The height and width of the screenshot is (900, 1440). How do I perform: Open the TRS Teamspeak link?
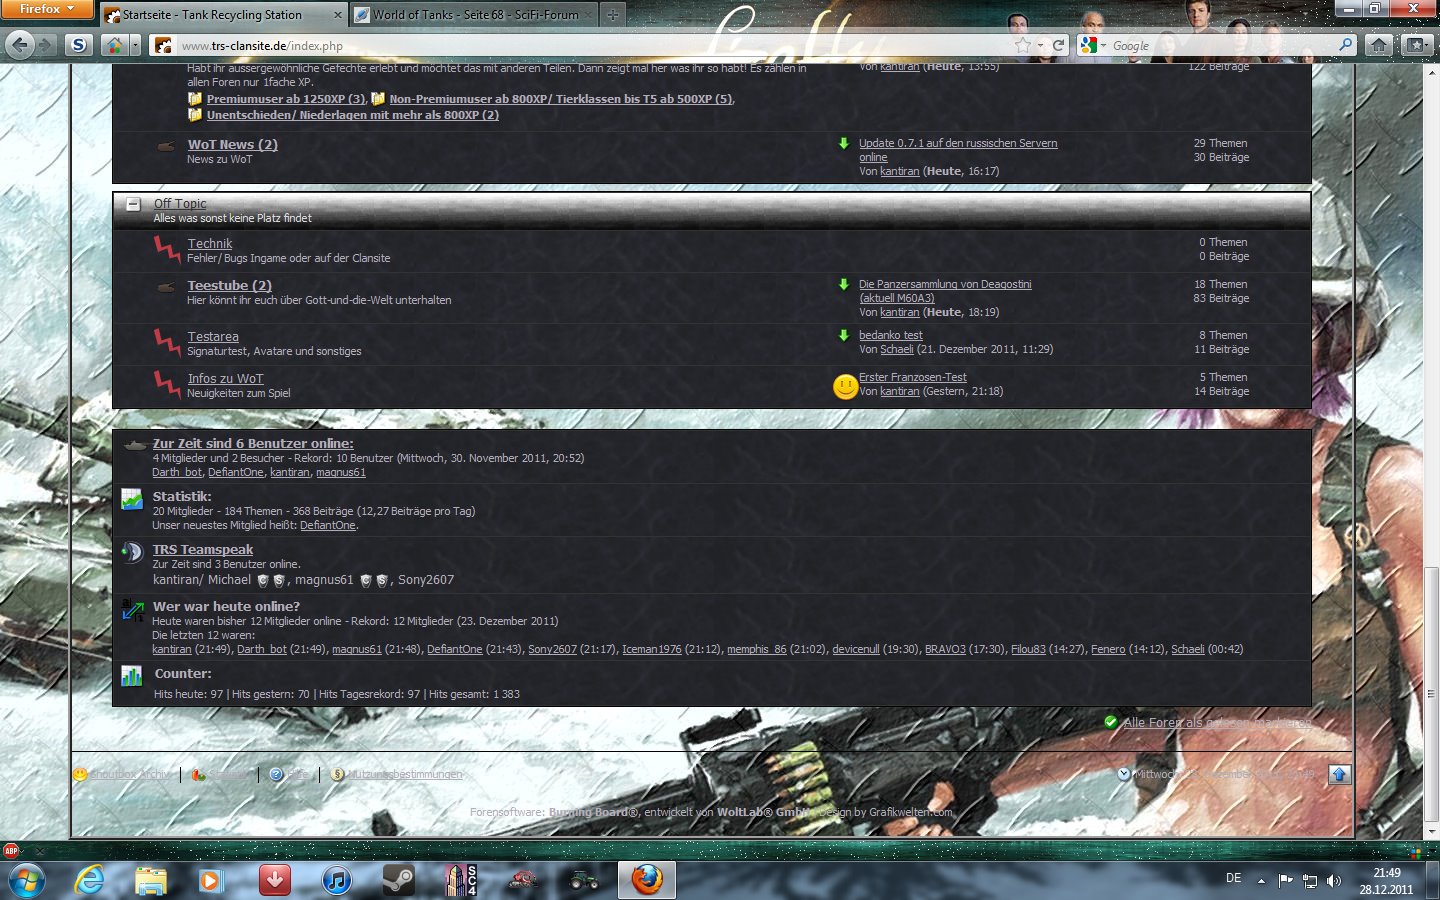202,549
